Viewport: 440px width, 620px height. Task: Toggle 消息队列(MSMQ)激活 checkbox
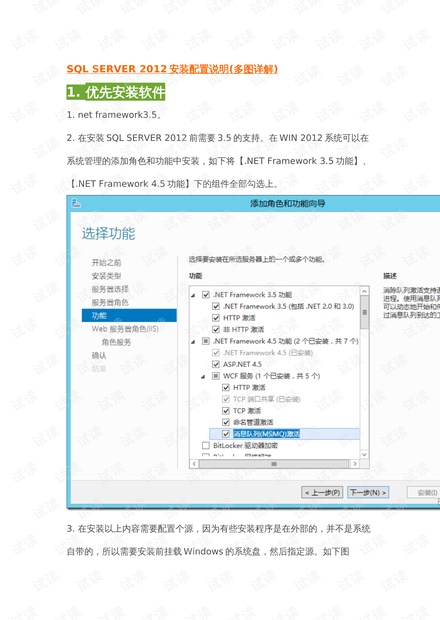point(226,434)
